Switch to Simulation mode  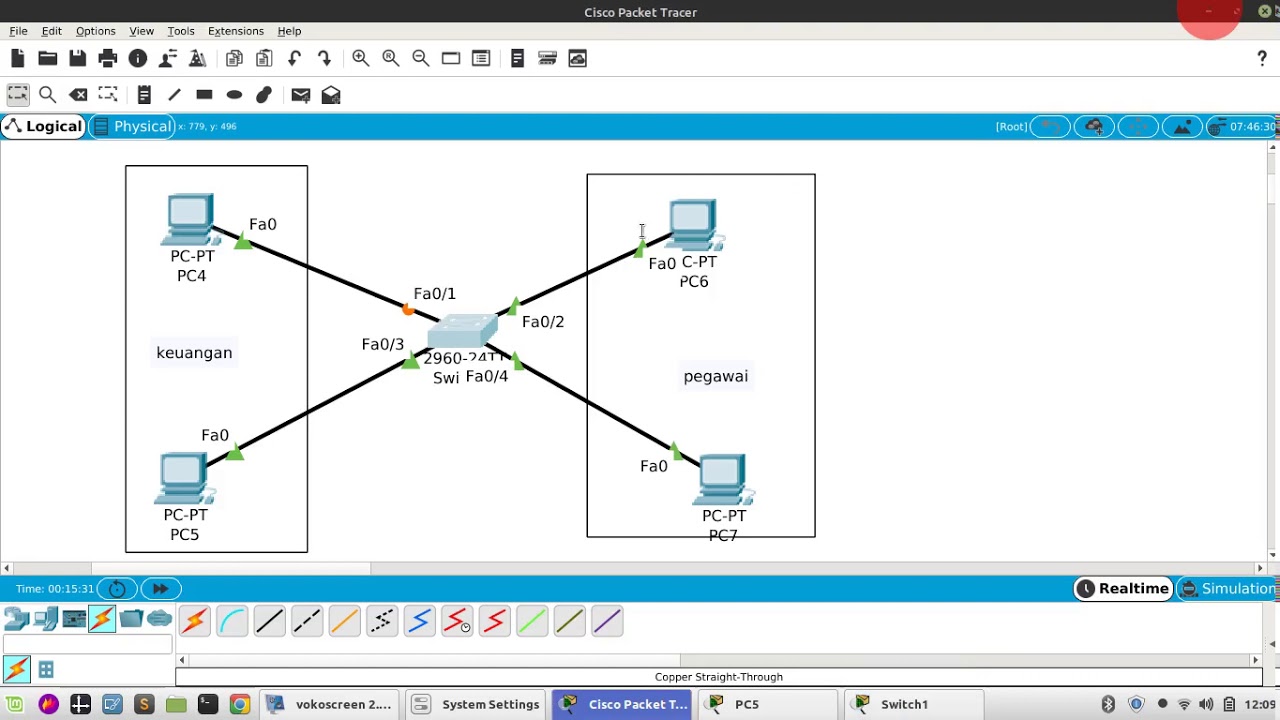(x=1228, y=588)
